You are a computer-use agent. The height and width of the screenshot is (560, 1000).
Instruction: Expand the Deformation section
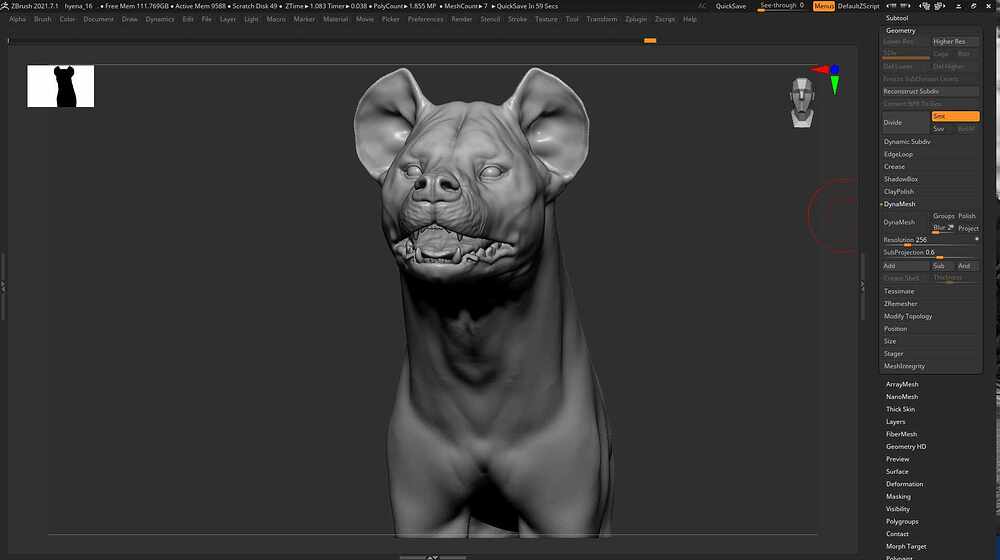point(904,484)
